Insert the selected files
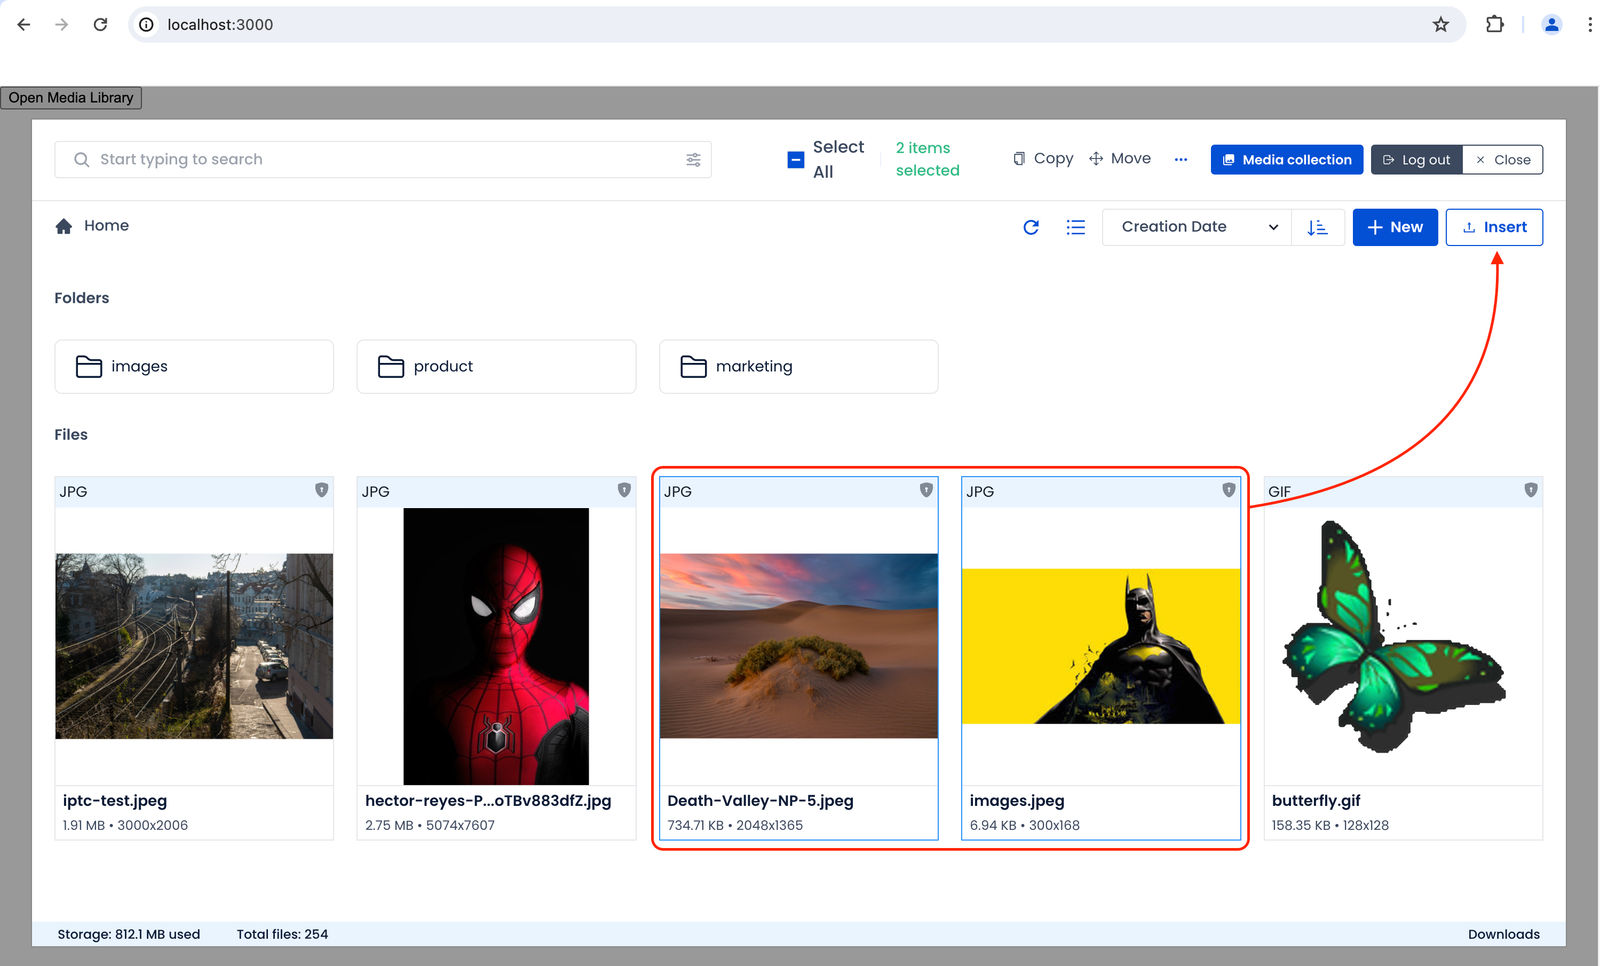 pyautogui.click(x=1494, y=227)
